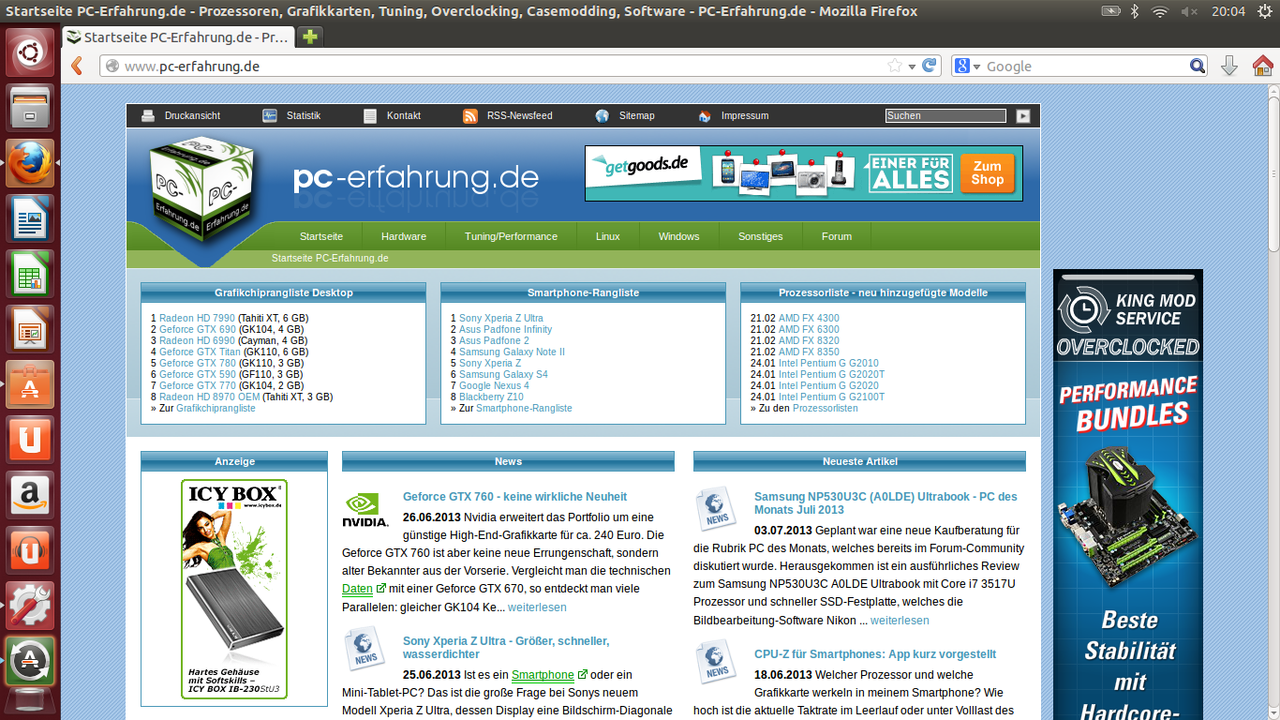Open Ubuntu One from launcher
This screenshot has height=720, width=1280.
[30, 438]
